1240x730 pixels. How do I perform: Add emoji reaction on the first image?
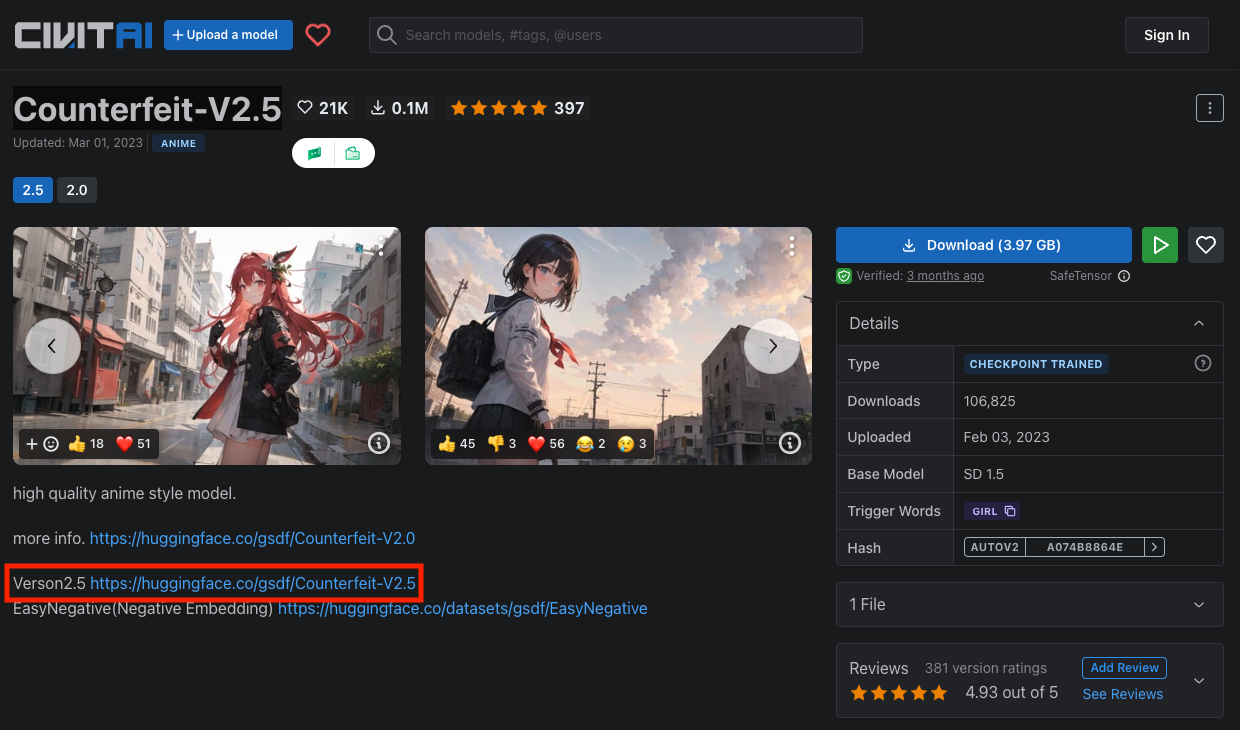(42, 444)
